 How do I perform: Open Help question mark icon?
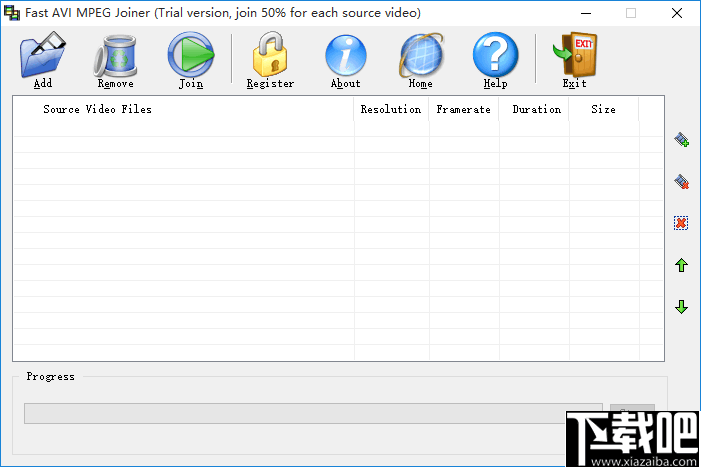495,55
